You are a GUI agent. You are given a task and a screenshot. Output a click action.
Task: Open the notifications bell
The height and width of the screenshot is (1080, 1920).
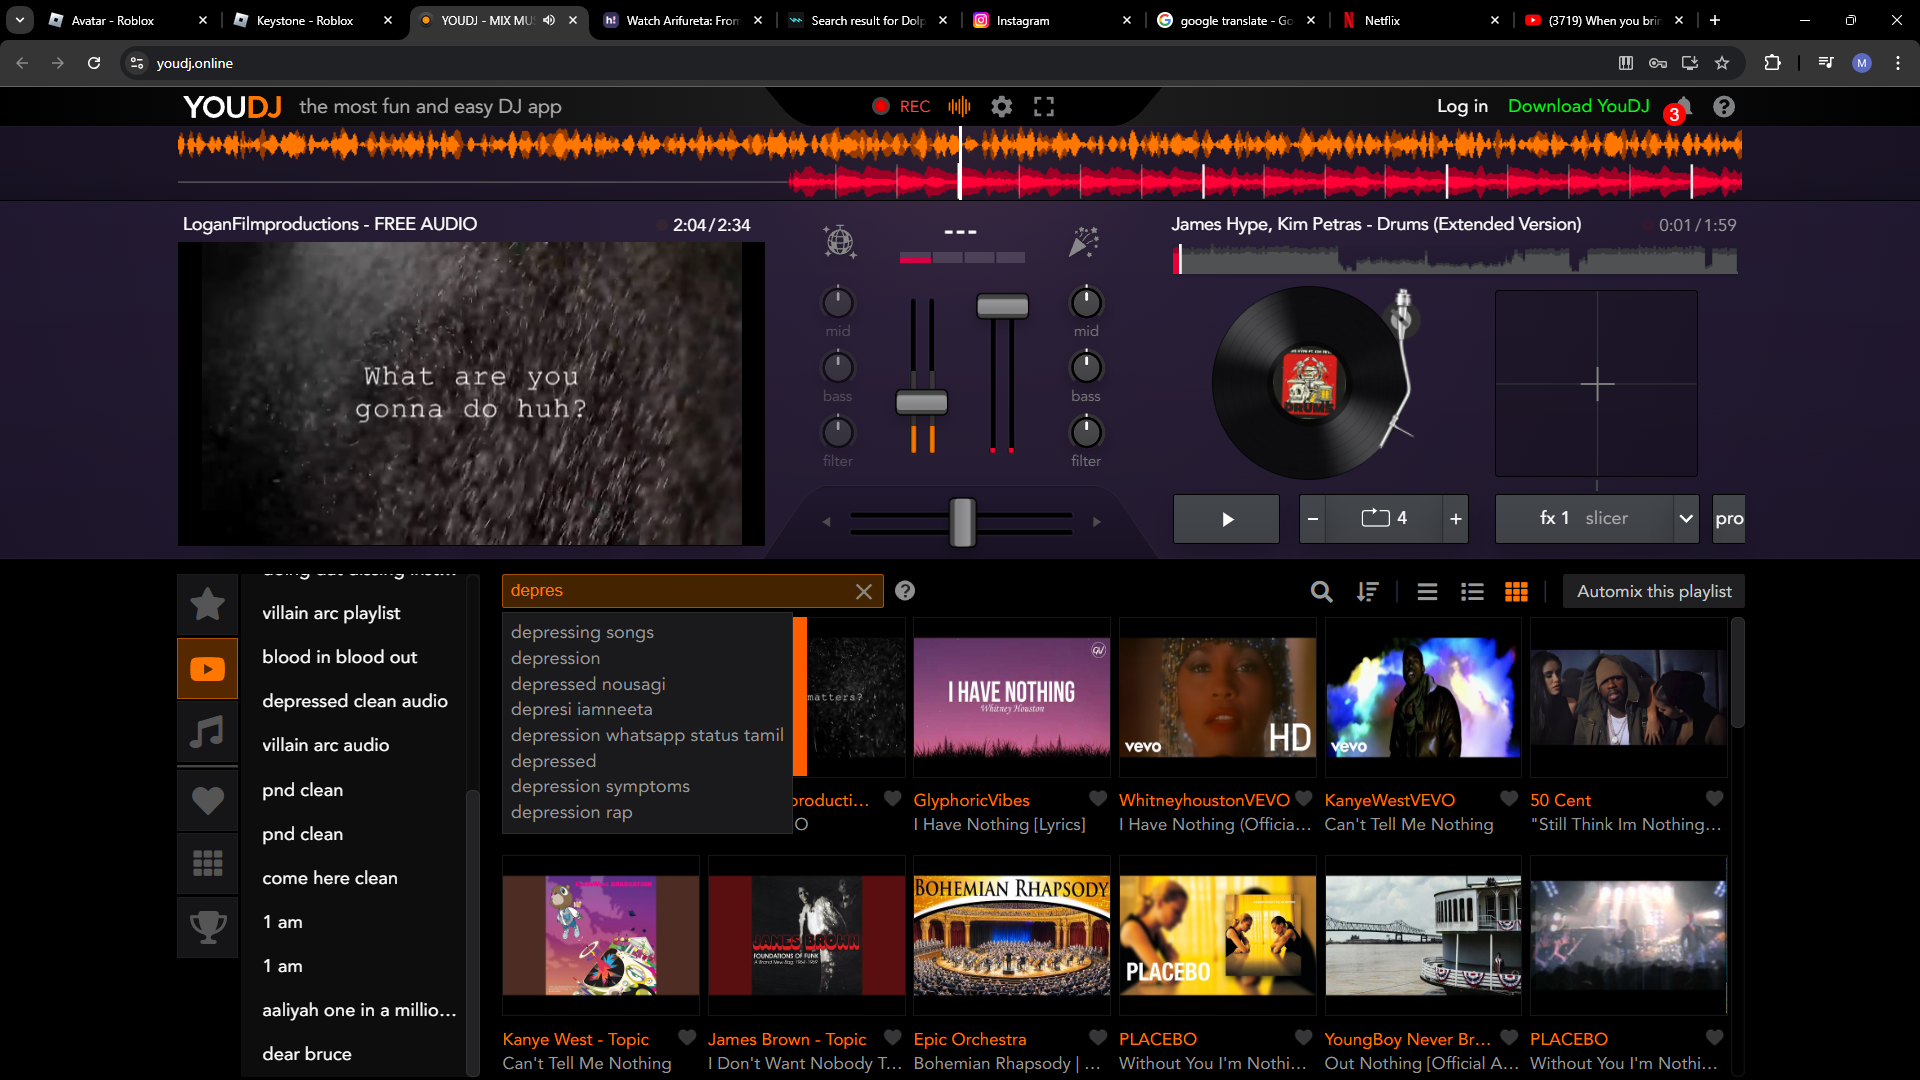click(1683, 106)
